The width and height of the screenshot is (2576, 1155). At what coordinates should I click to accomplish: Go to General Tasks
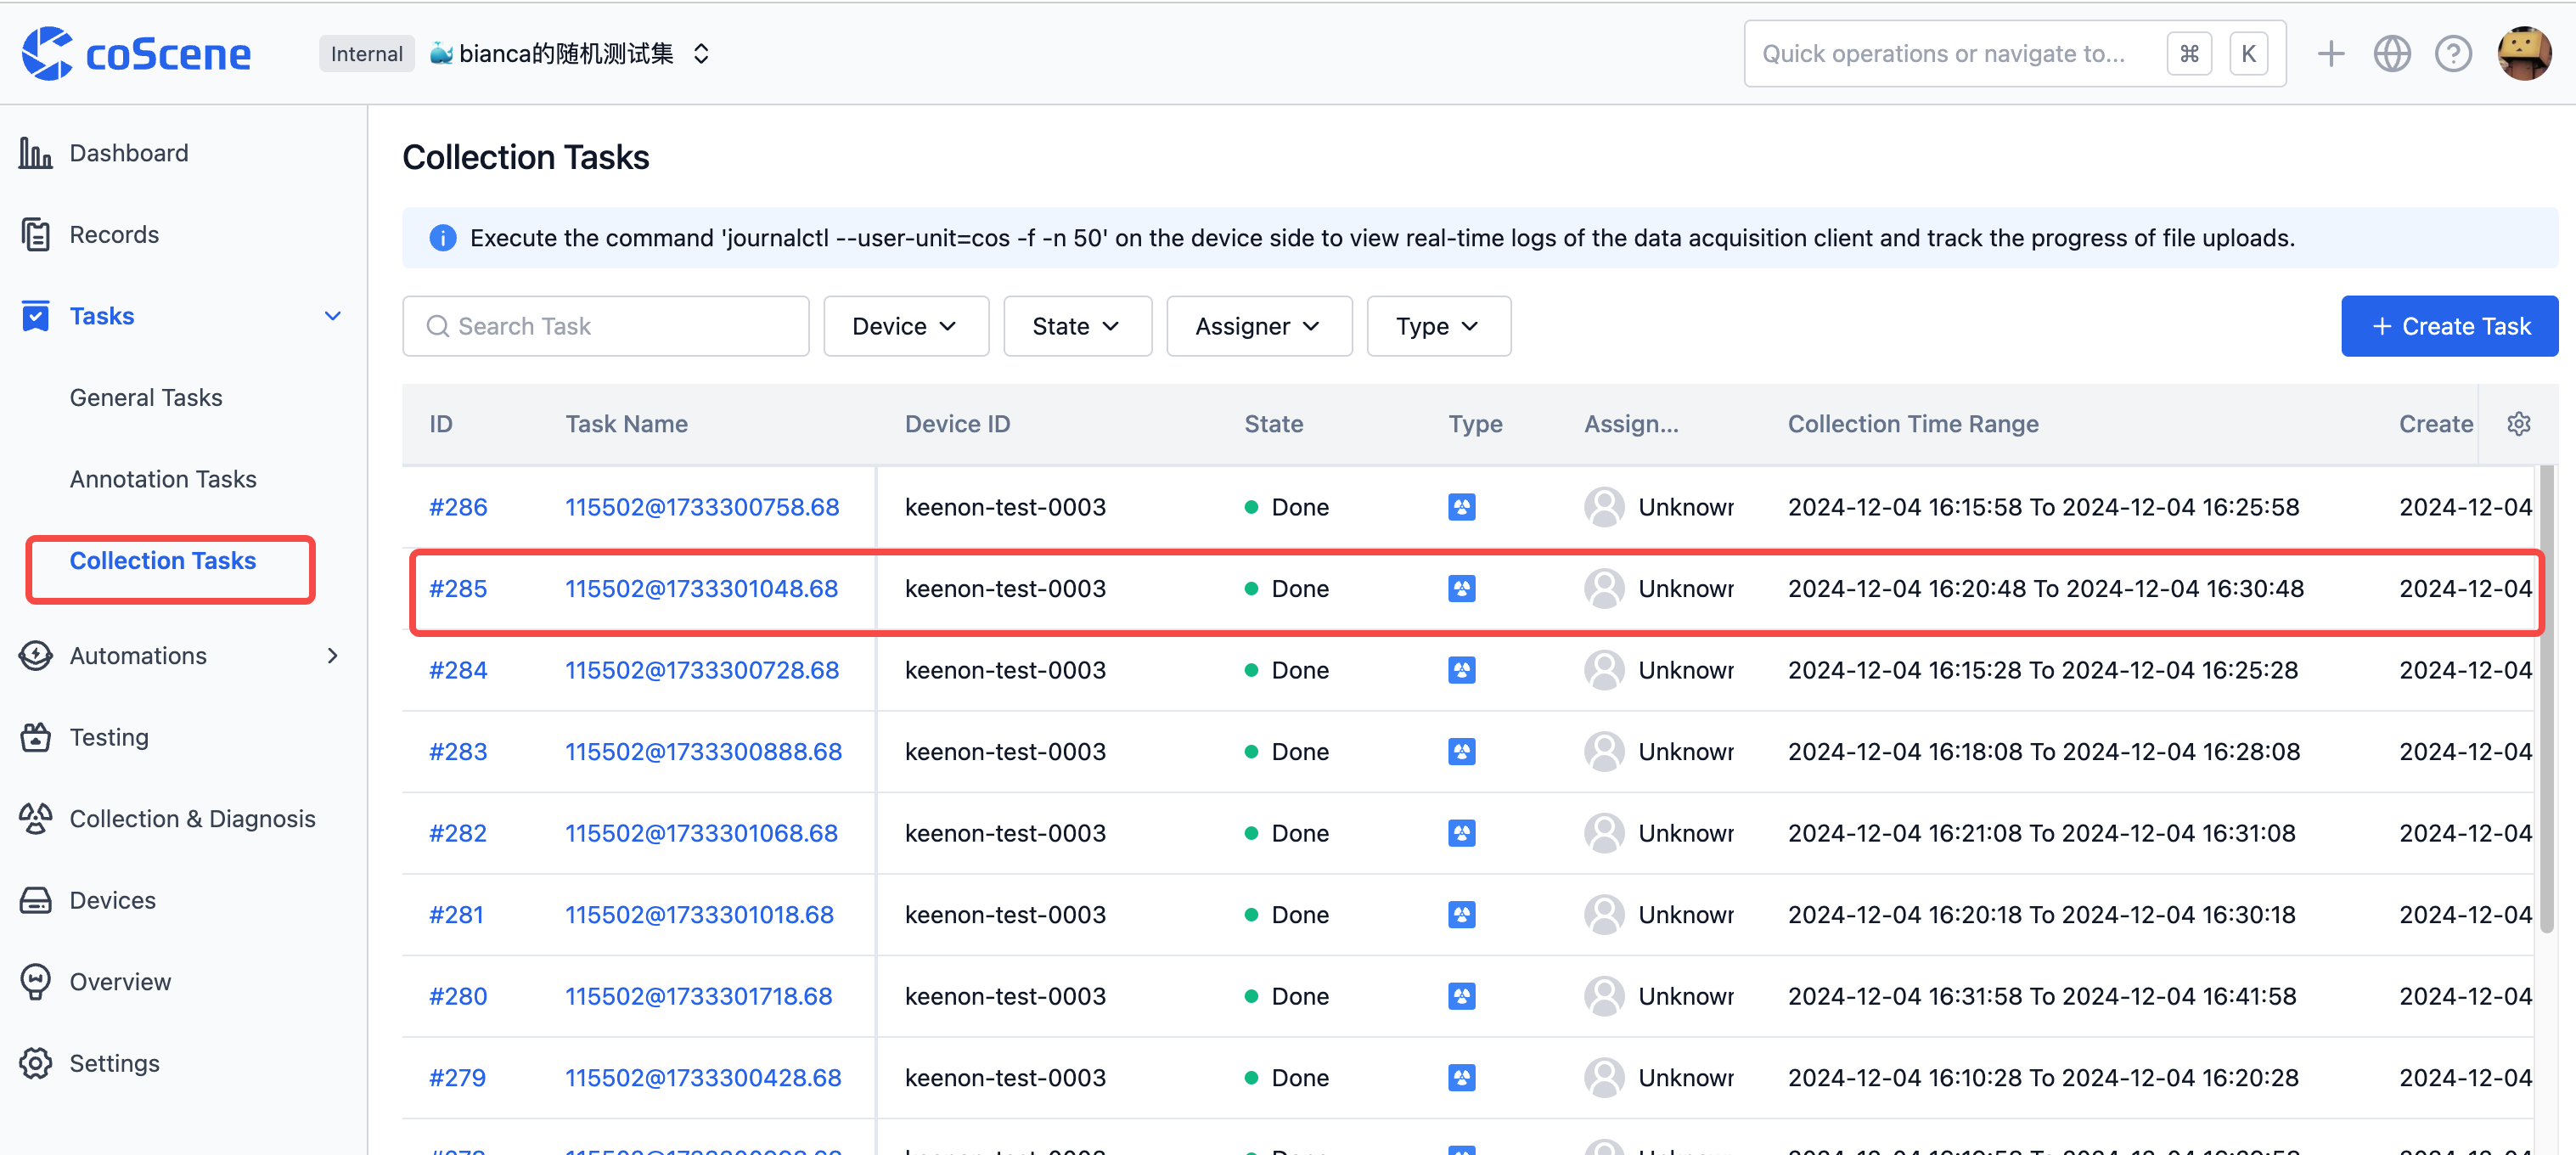(146, 398)
